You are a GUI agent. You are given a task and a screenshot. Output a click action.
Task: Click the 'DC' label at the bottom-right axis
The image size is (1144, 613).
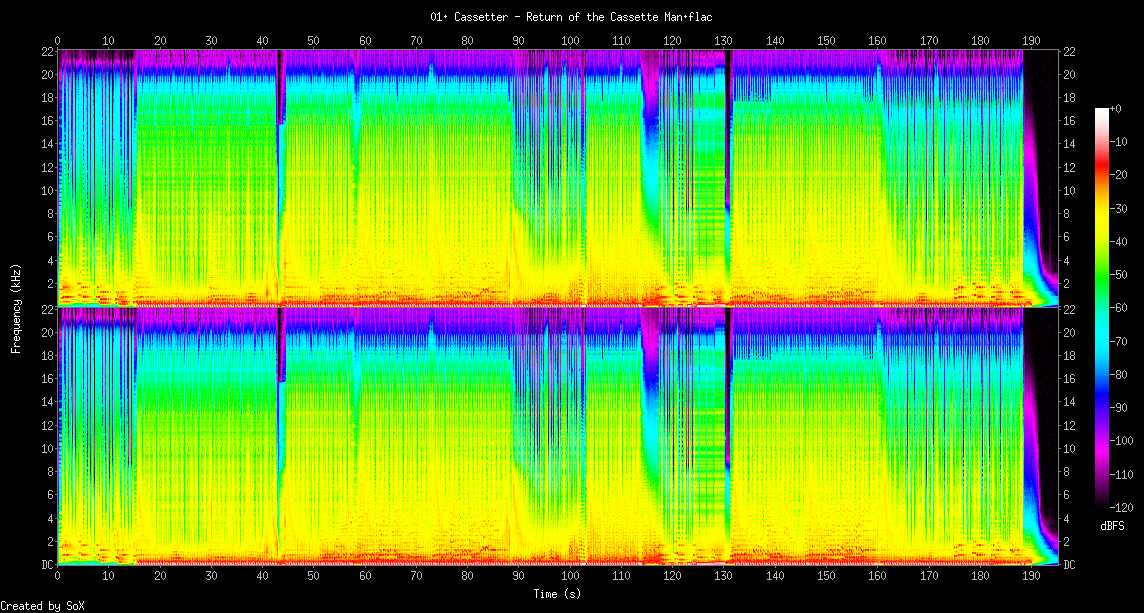[1070, 565]
